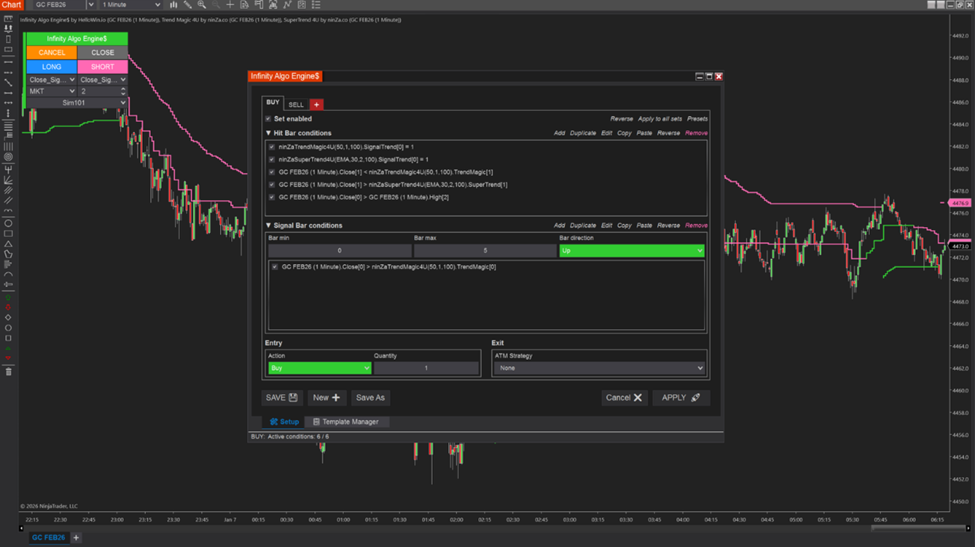Image resolution: width=975 pixels, height=547 pixels.
Task: Select the drawing tools pencil icon
Action: [x=187, y=4]
